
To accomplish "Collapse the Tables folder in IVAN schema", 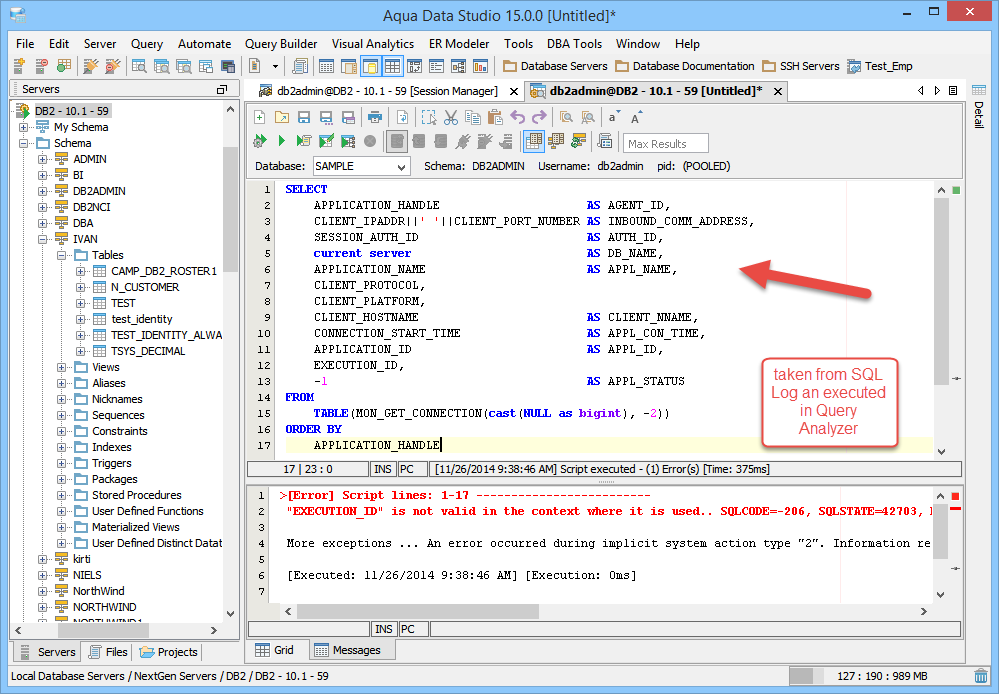I will pos(60,255).
